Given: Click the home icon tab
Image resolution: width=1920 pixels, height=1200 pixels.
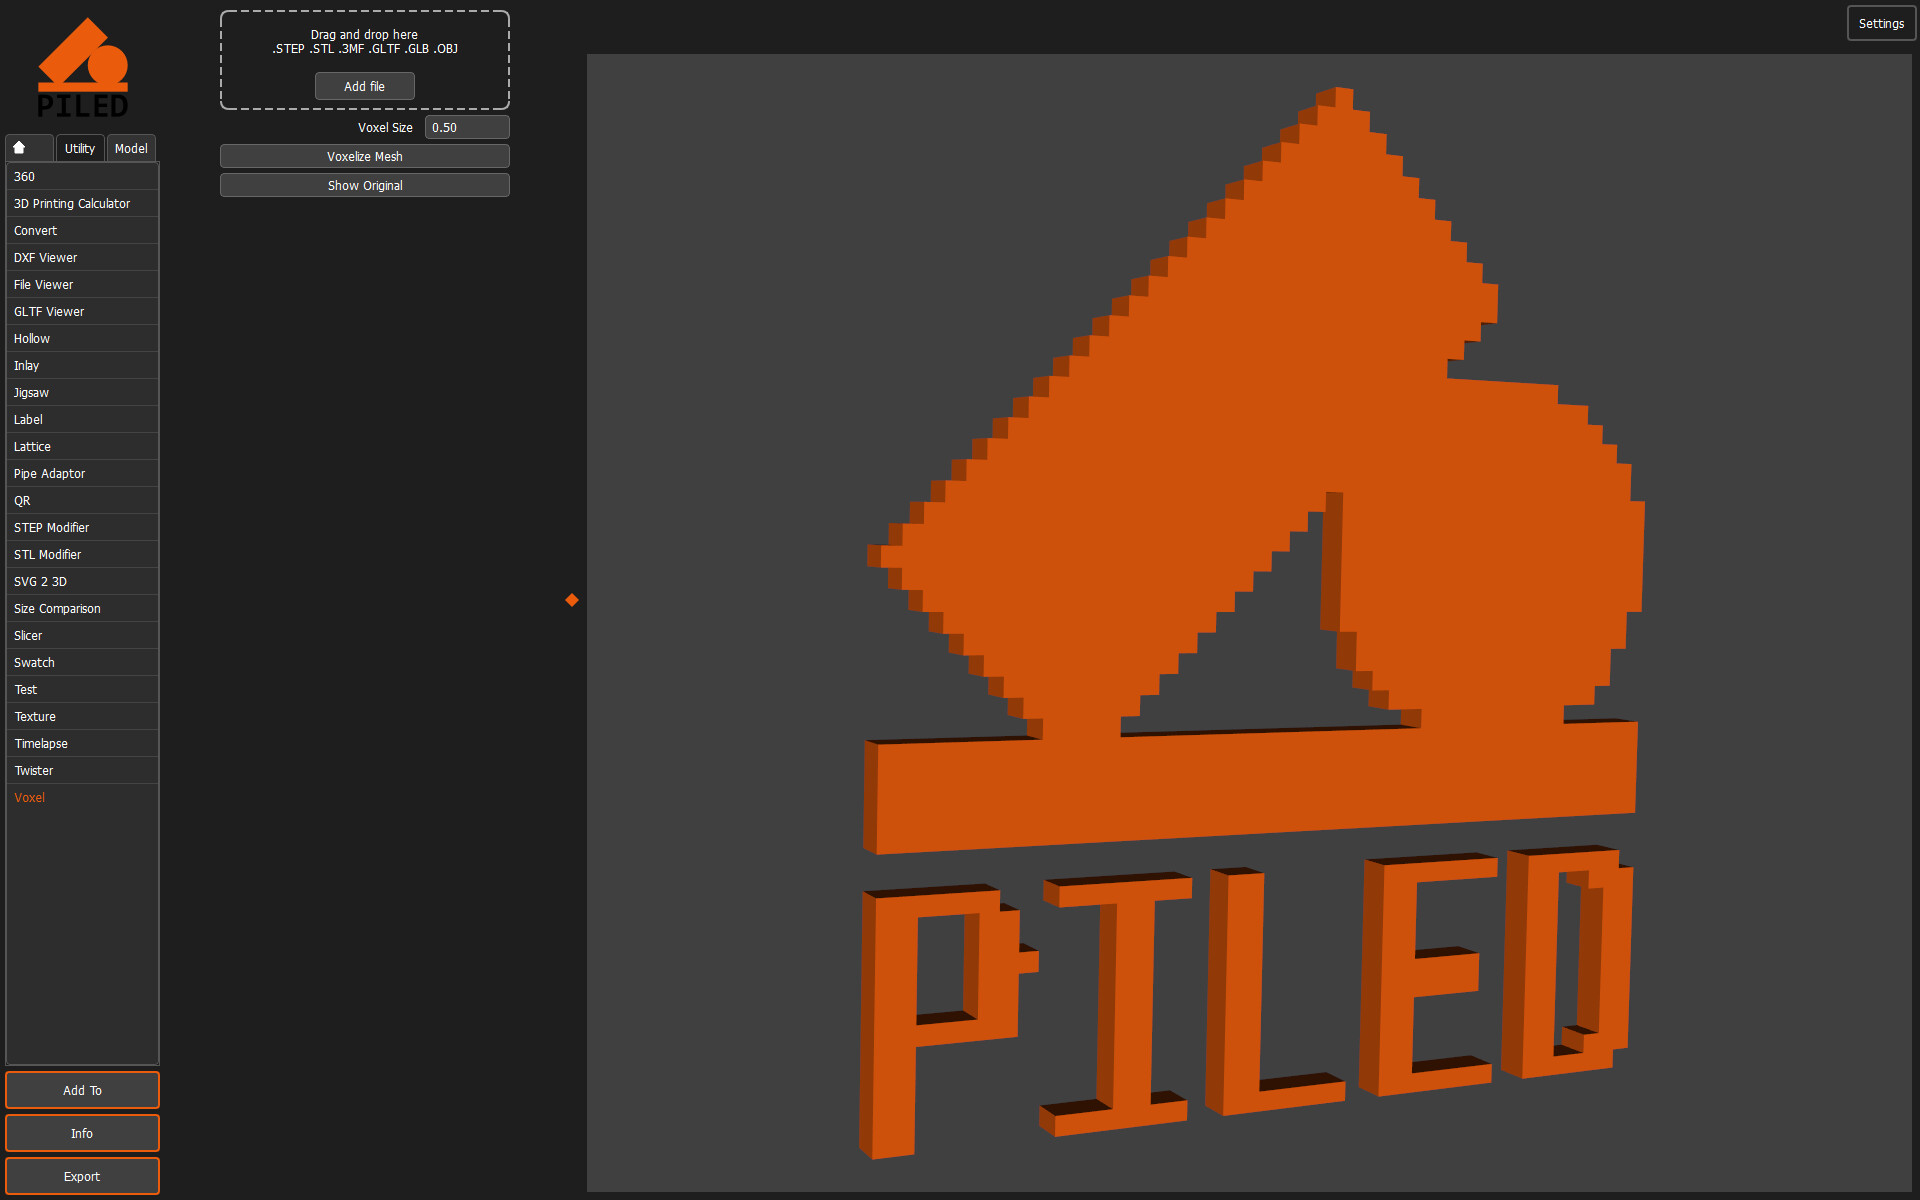Looking at the screenshot, I should coord(29,148).
